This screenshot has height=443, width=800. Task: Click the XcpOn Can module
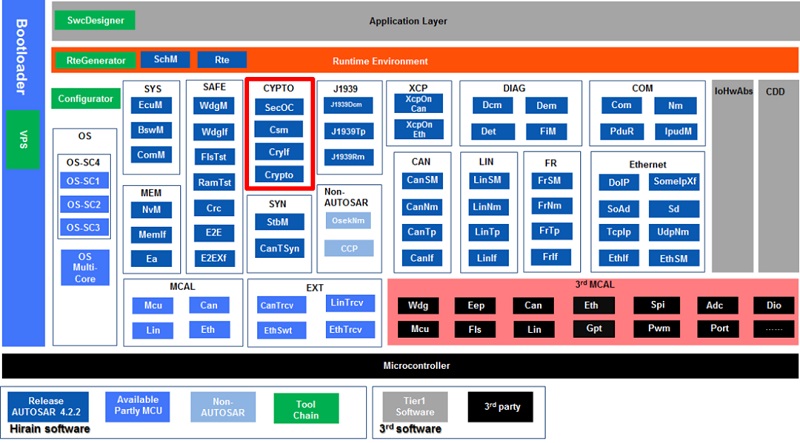click(x=418, y=104)
